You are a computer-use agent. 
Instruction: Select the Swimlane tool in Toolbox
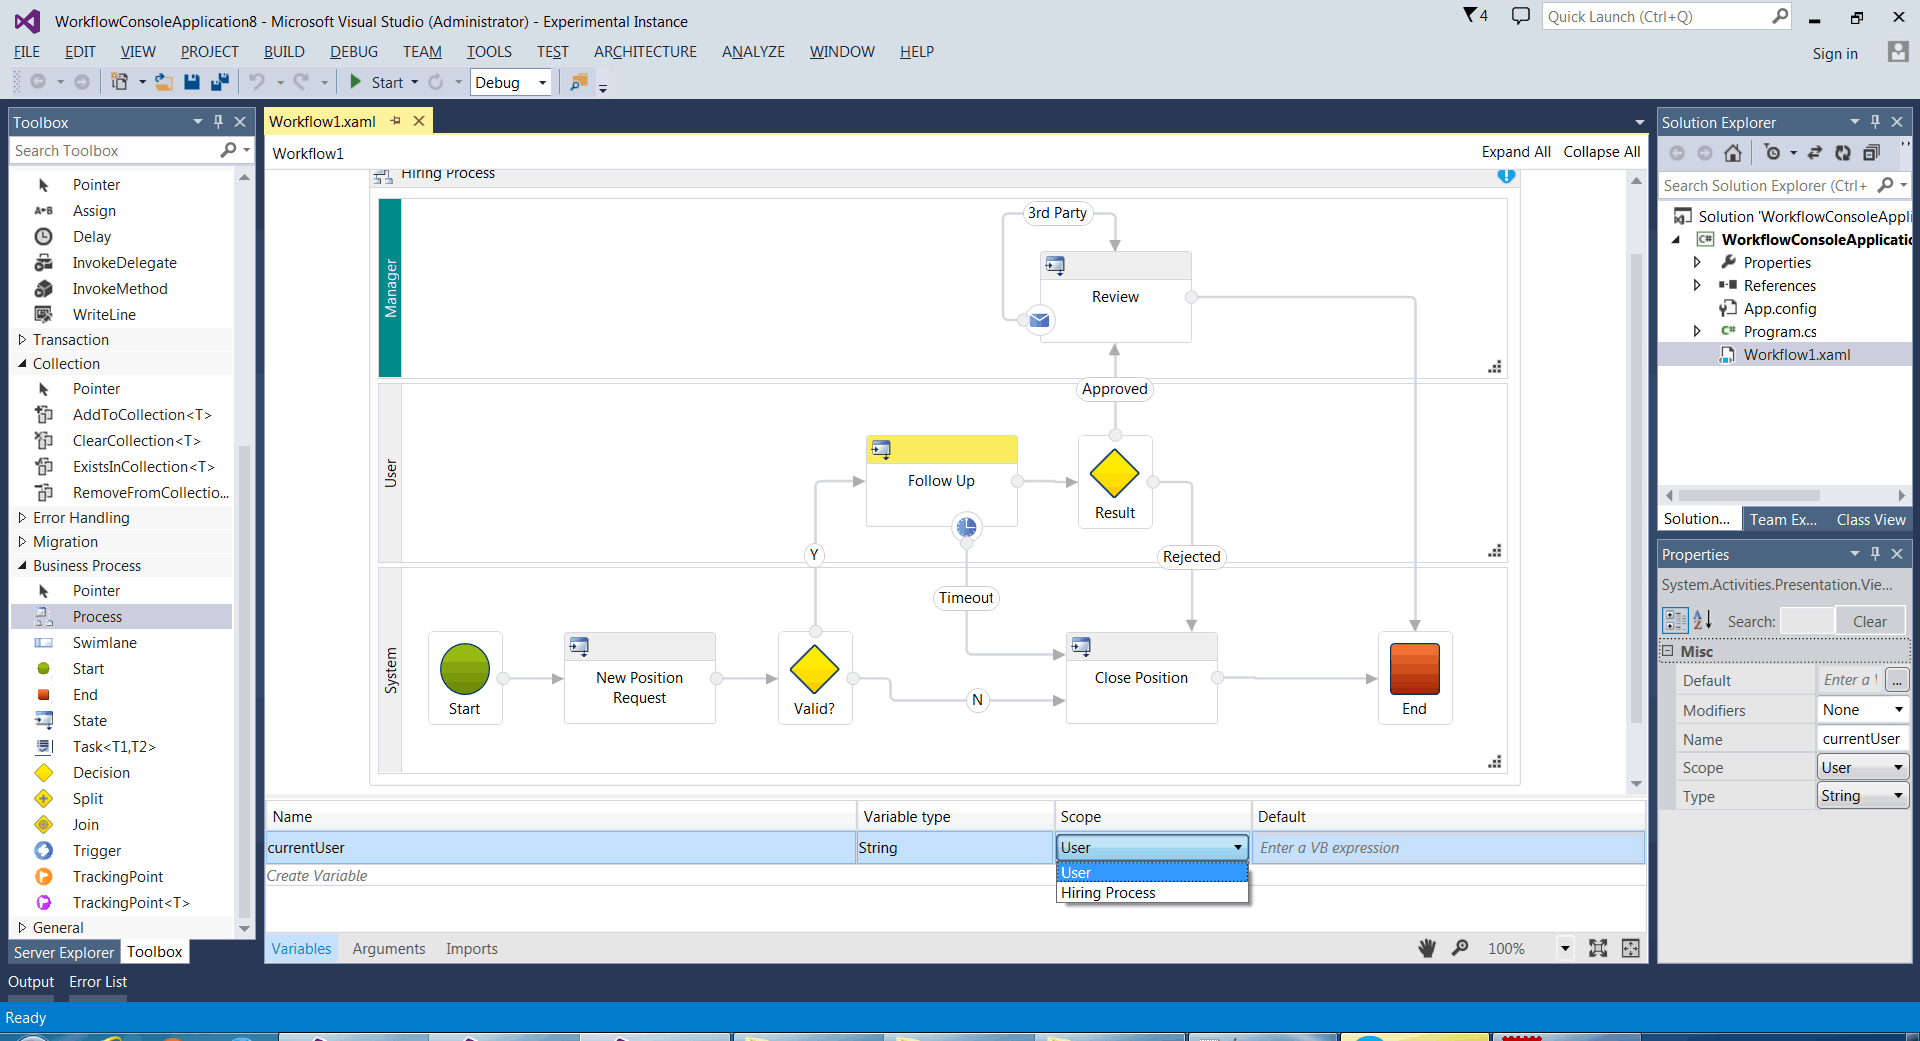coord(104,643)
